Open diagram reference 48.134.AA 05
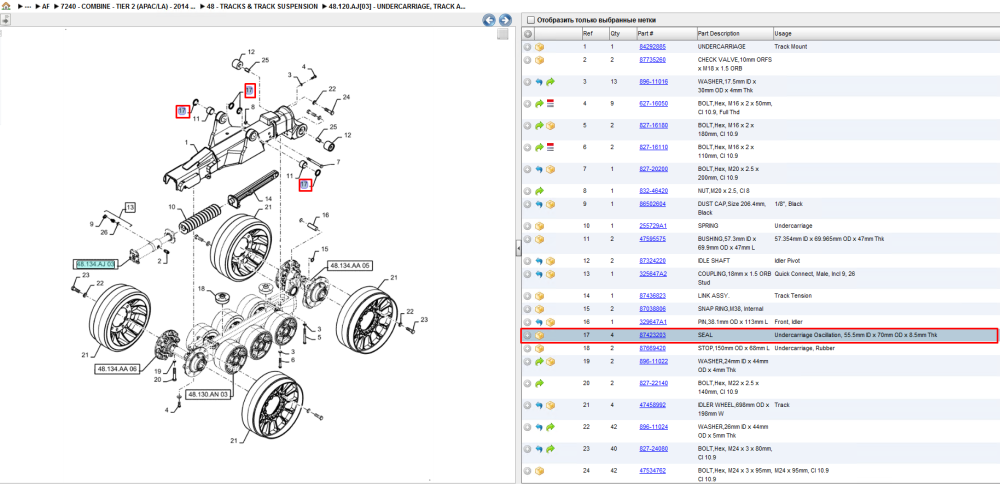This screenshot has width=1000, height=484. click(x=350, y=265)
